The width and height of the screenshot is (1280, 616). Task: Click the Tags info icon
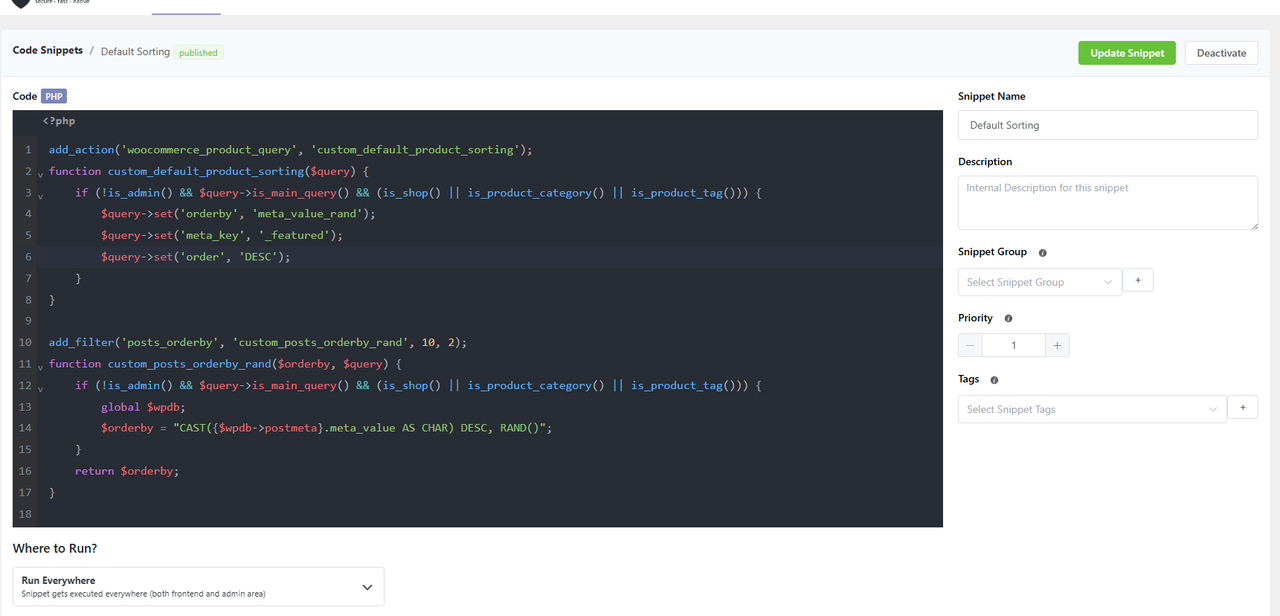[994, 380]
